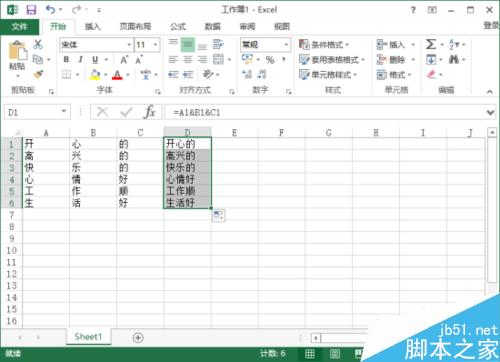Switch to the Data tab
Viewport: 500px width, 362px height.
coord(213,26)
